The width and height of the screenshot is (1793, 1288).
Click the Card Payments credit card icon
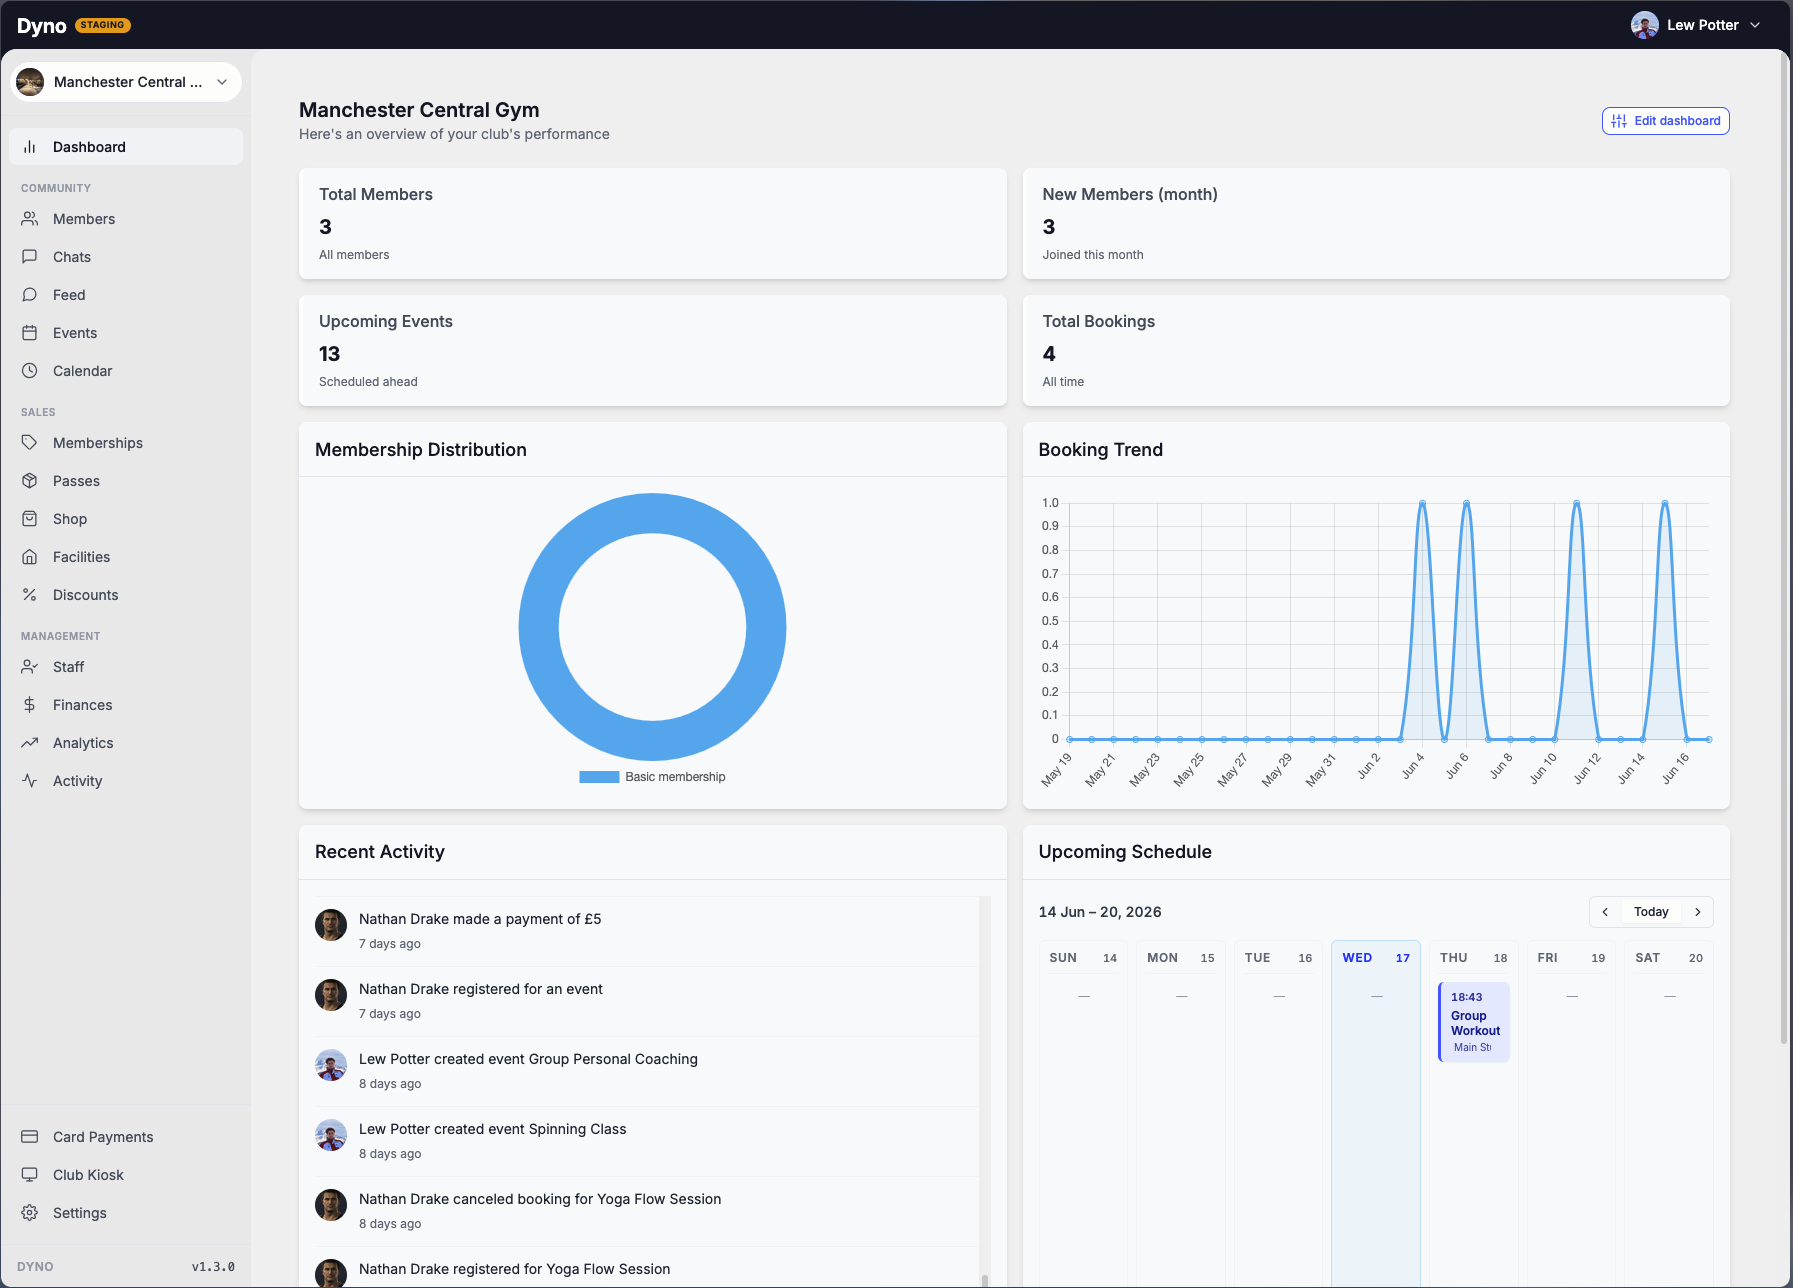pos(30,1137)
